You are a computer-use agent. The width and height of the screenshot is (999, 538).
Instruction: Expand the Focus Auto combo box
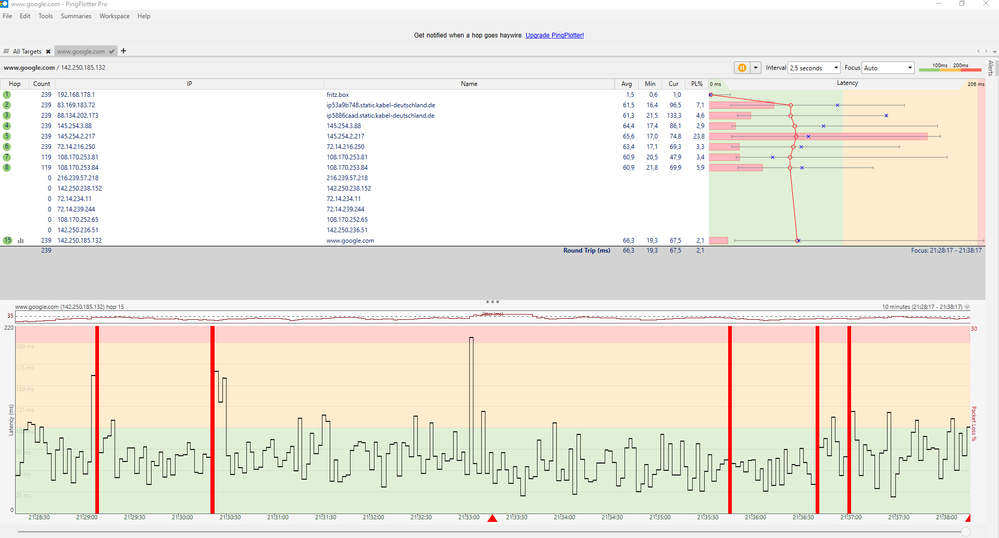coord(887,67)
